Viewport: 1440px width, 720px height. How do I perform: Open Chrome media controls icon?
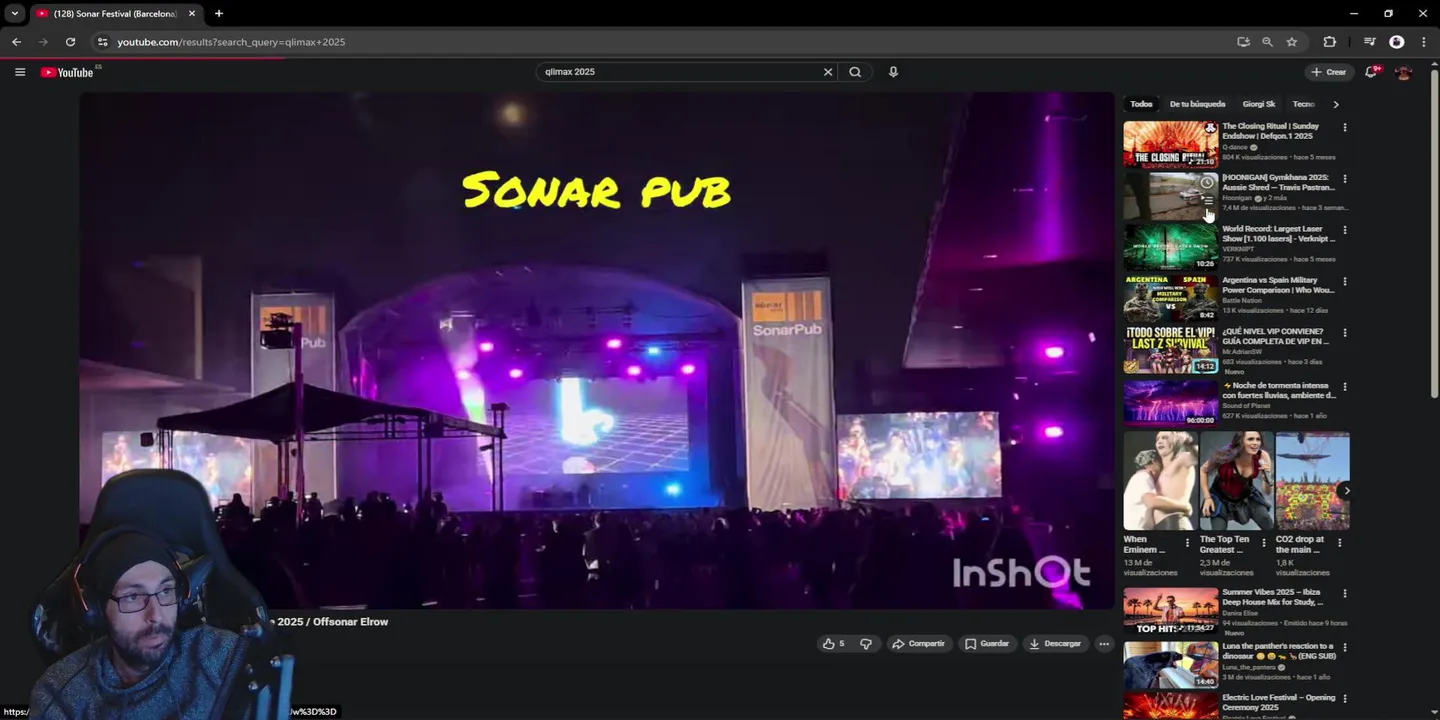pyautogui.click(x=1370, y=42)
